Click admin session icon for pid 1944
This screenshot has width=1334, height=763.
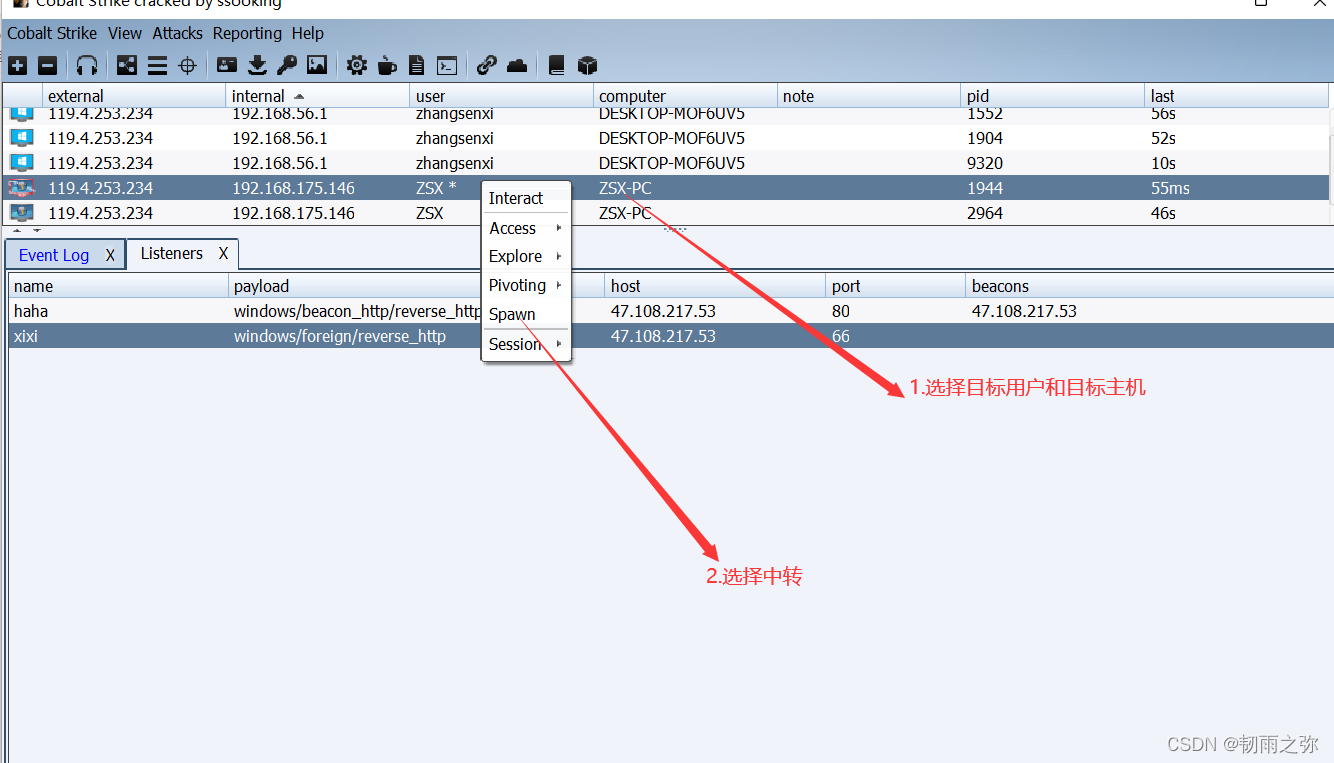22,187
